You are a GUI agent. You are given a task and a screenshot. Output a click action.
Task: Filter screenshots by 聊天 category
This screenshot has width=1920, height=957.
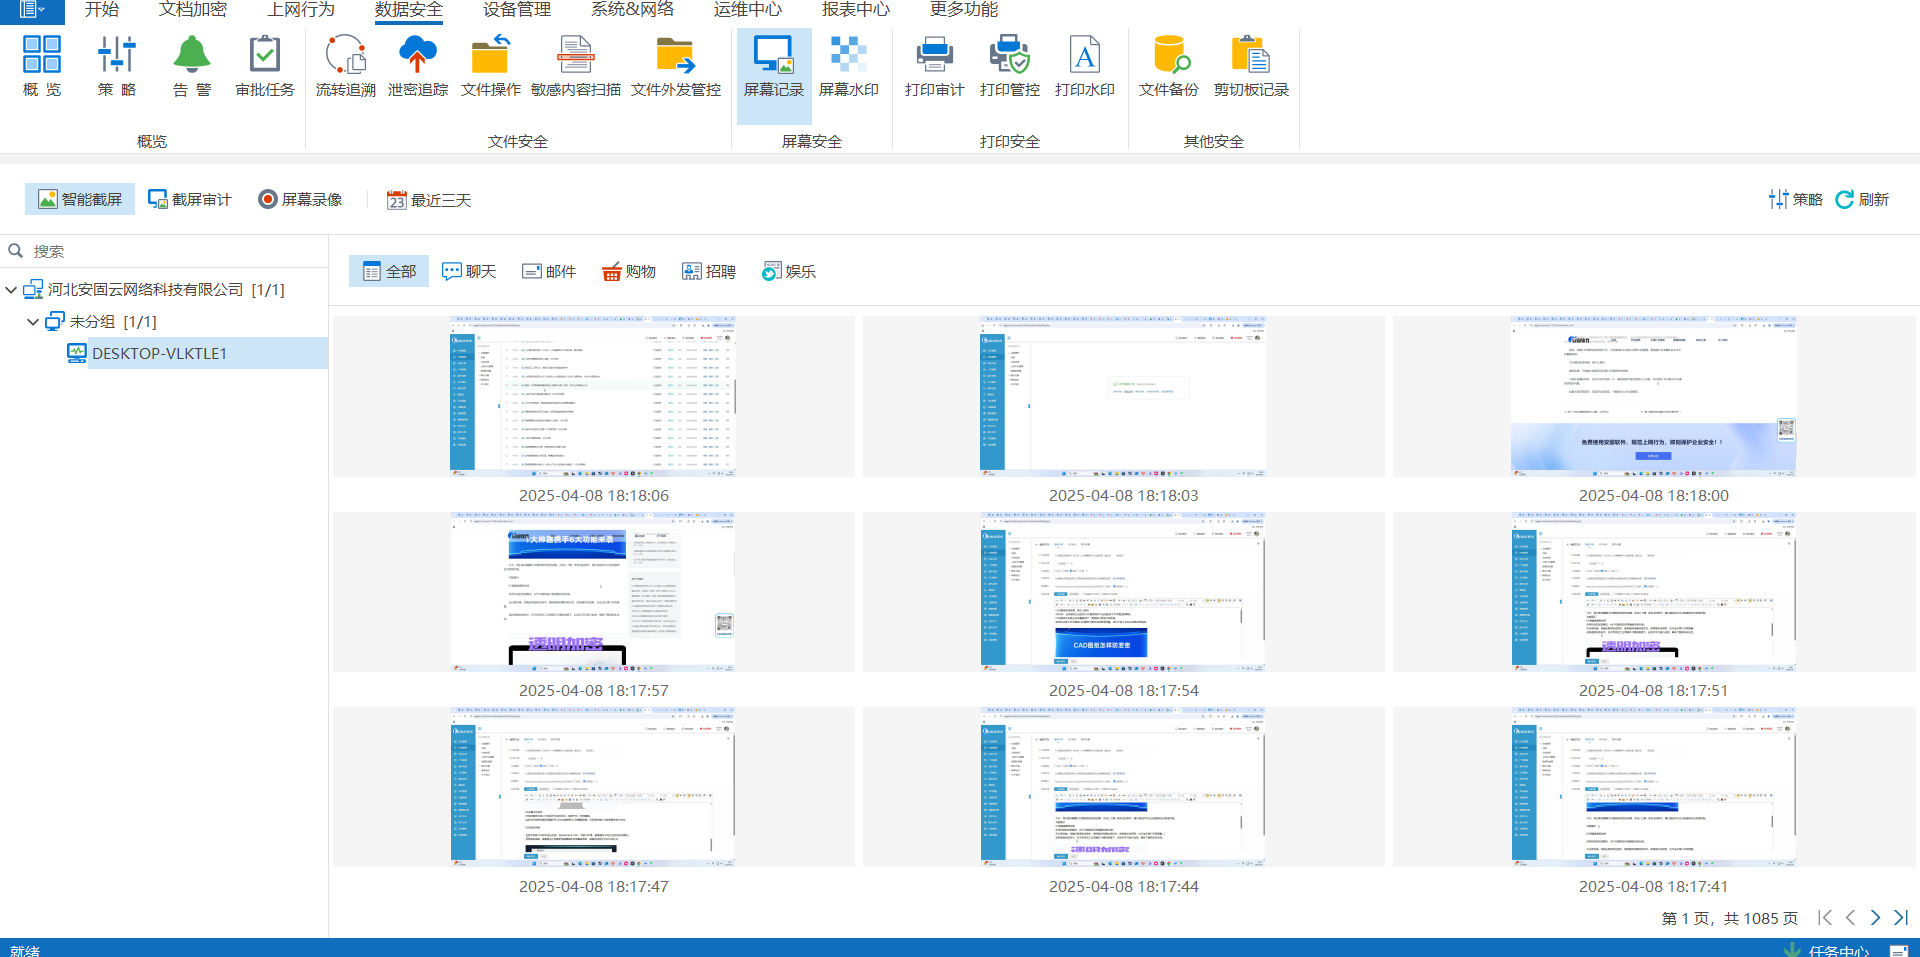pyautogui.click(x=469, y=271)
